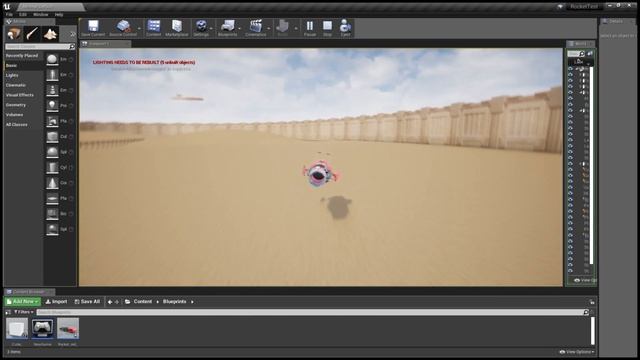
Task: Expand more modes with the double chevron
Action: pos(73,34)
